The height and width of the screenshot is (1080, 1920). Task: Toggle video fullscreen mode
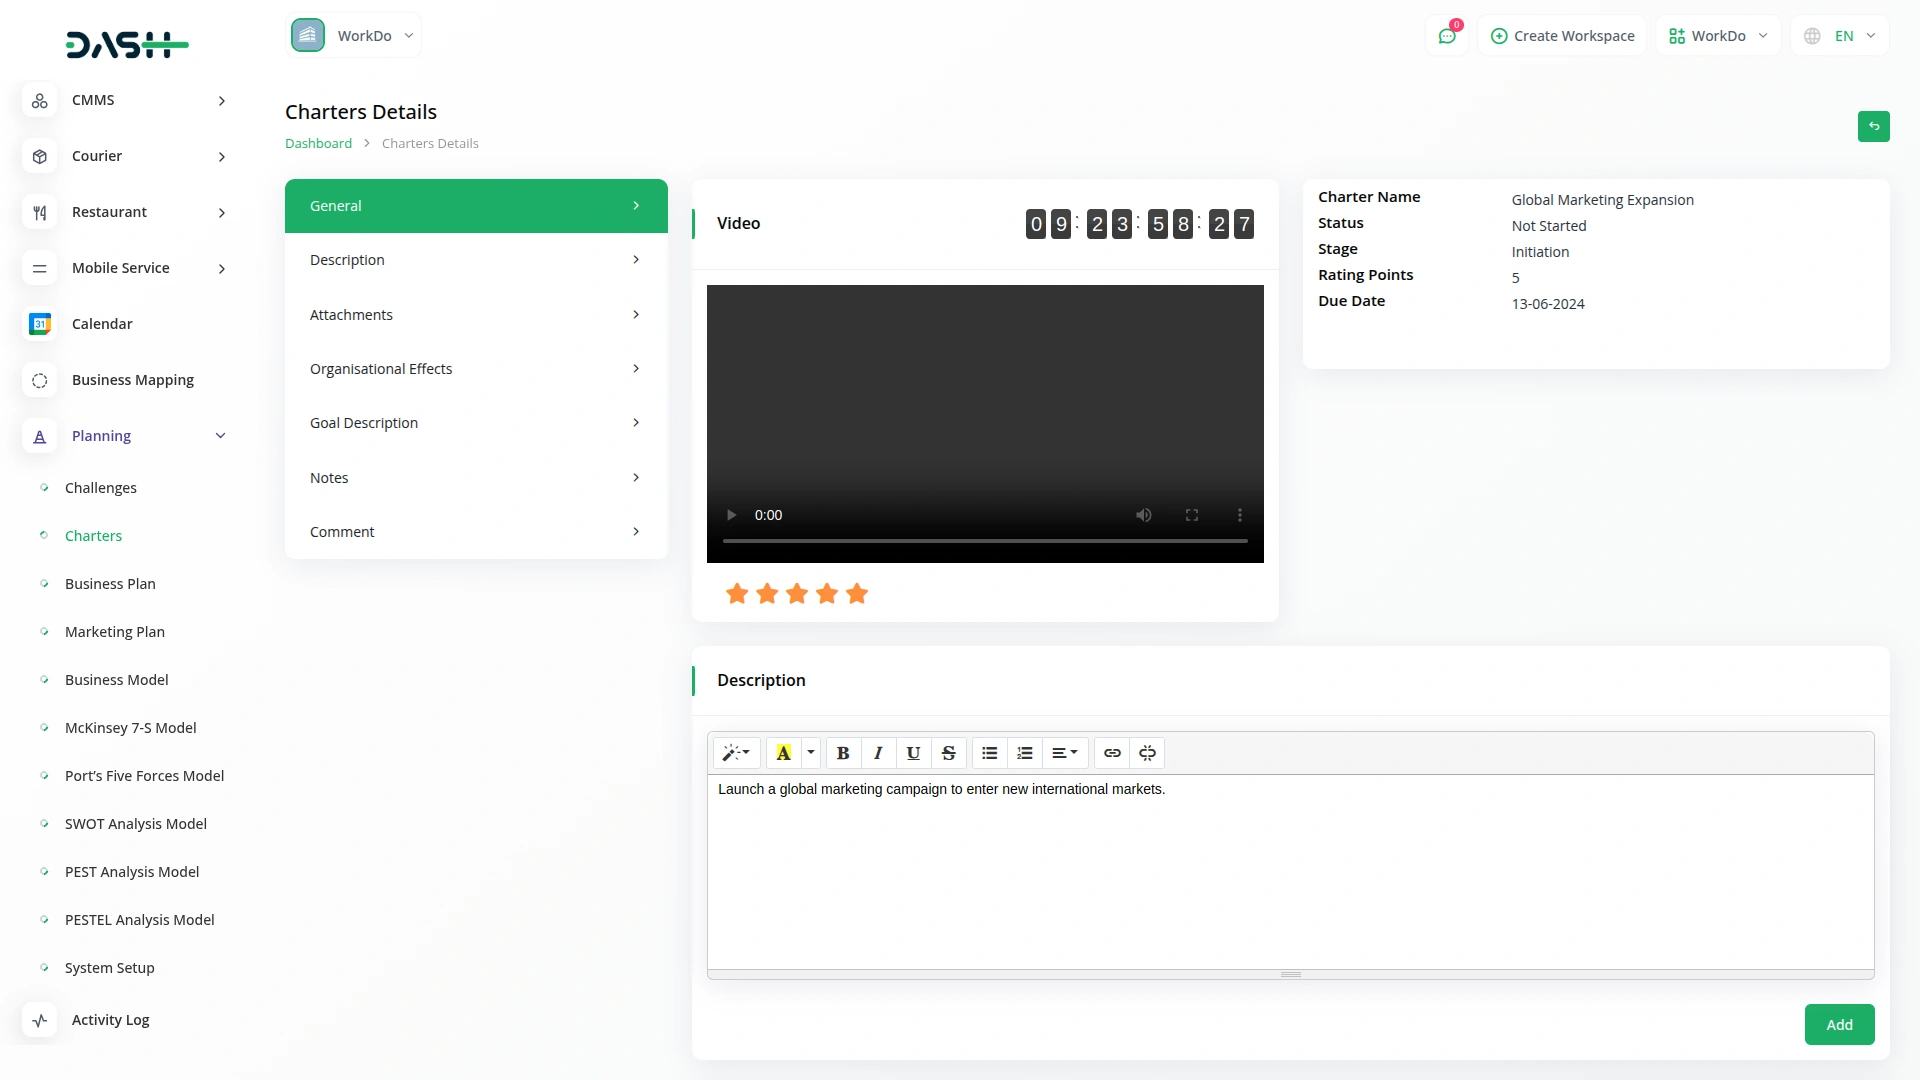pos(1192,515)
